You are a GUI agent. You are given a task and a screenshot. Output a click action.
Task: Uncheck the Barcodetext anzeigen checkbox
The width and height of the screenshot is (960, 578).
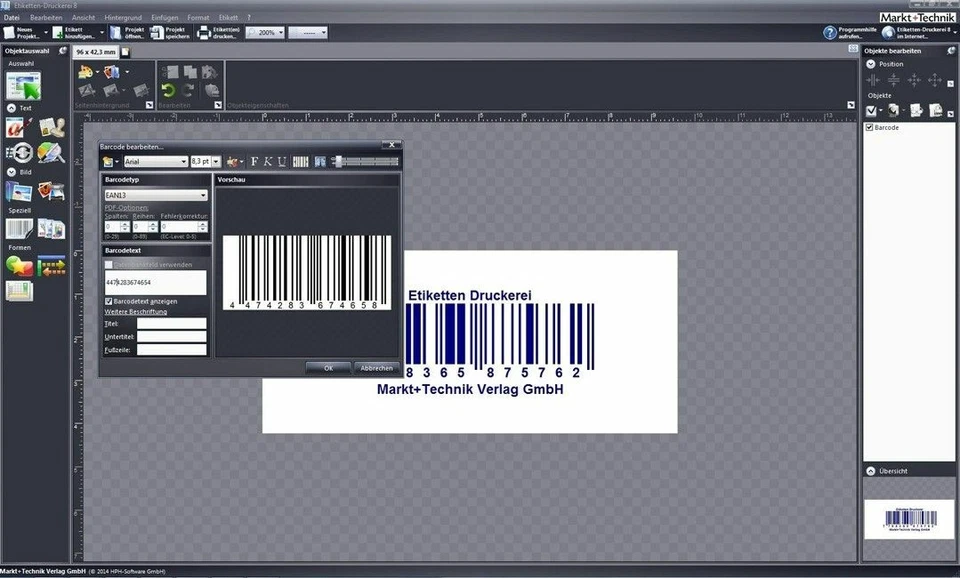tap(108, 300)
